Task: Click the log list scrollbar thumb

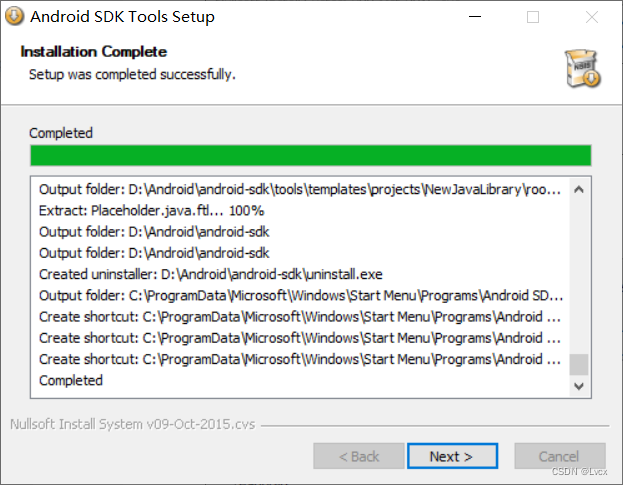Action: [579, 363]
